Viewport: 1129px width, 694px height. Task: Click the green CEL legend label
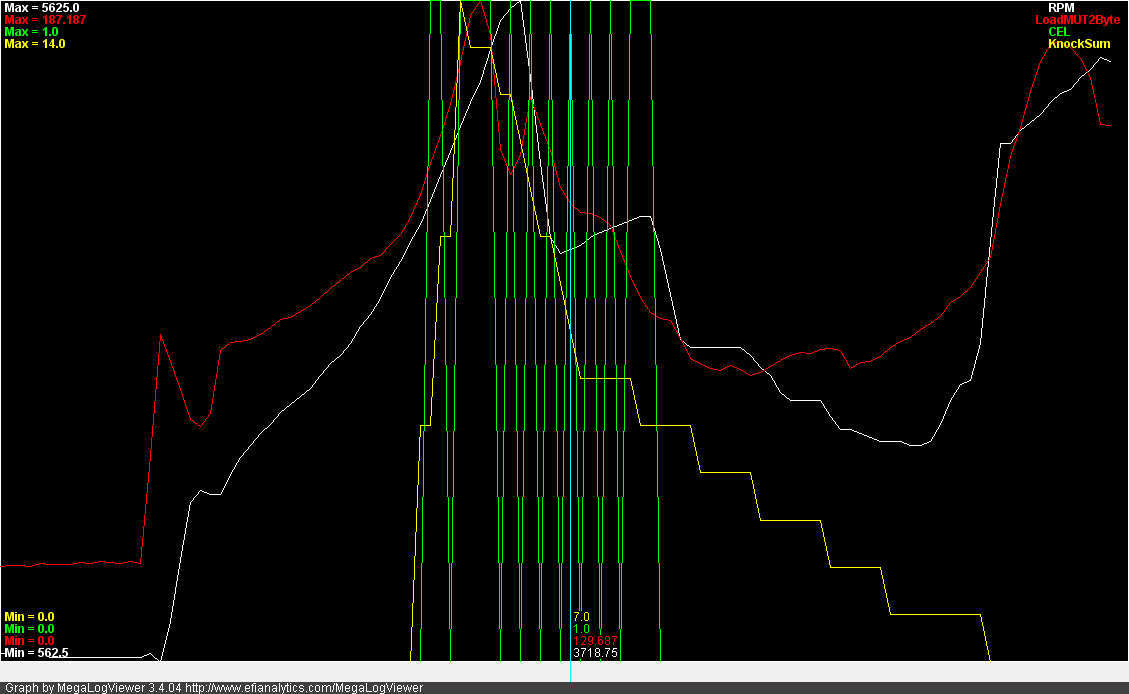click(1058, 32)
